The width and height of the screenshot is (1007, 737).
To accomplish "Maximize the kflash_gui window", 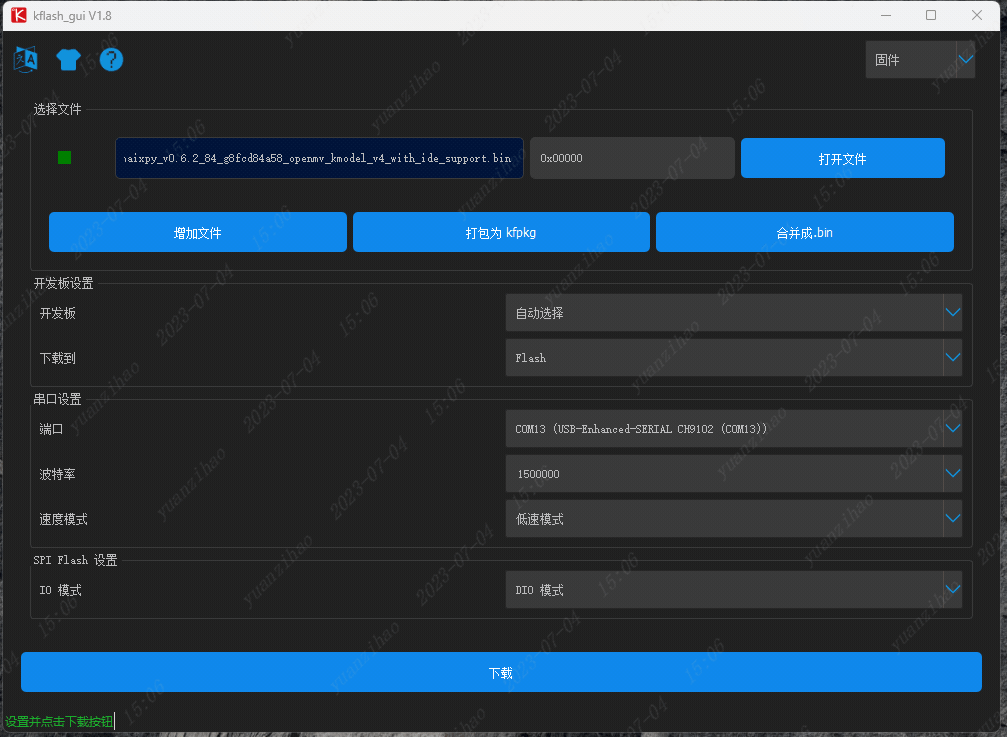I will point(931,15).
